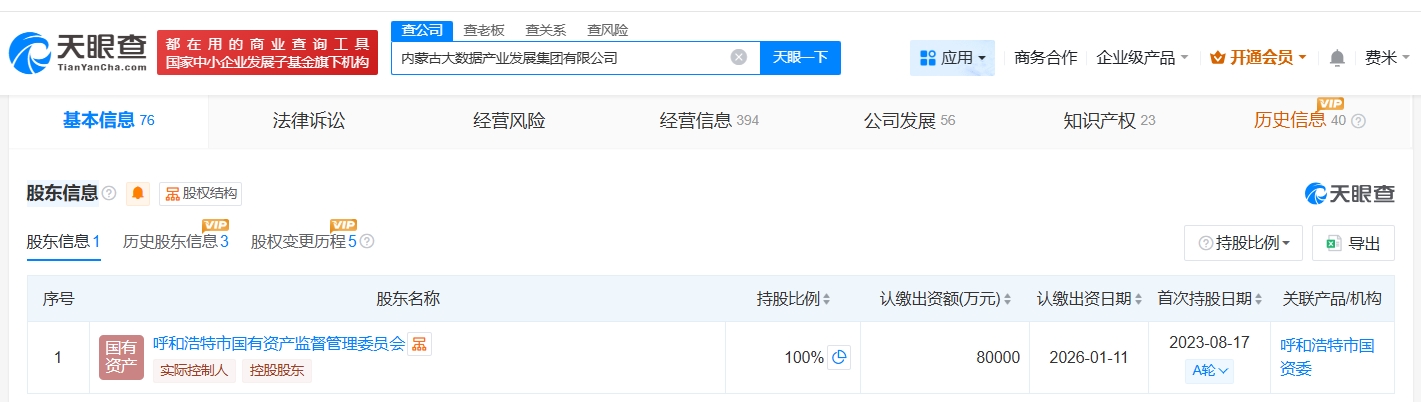The width and height of the screenshot is (1421, 402).
Task: Click the help icon beside 股权变更历程
Action: click(367, 241)
